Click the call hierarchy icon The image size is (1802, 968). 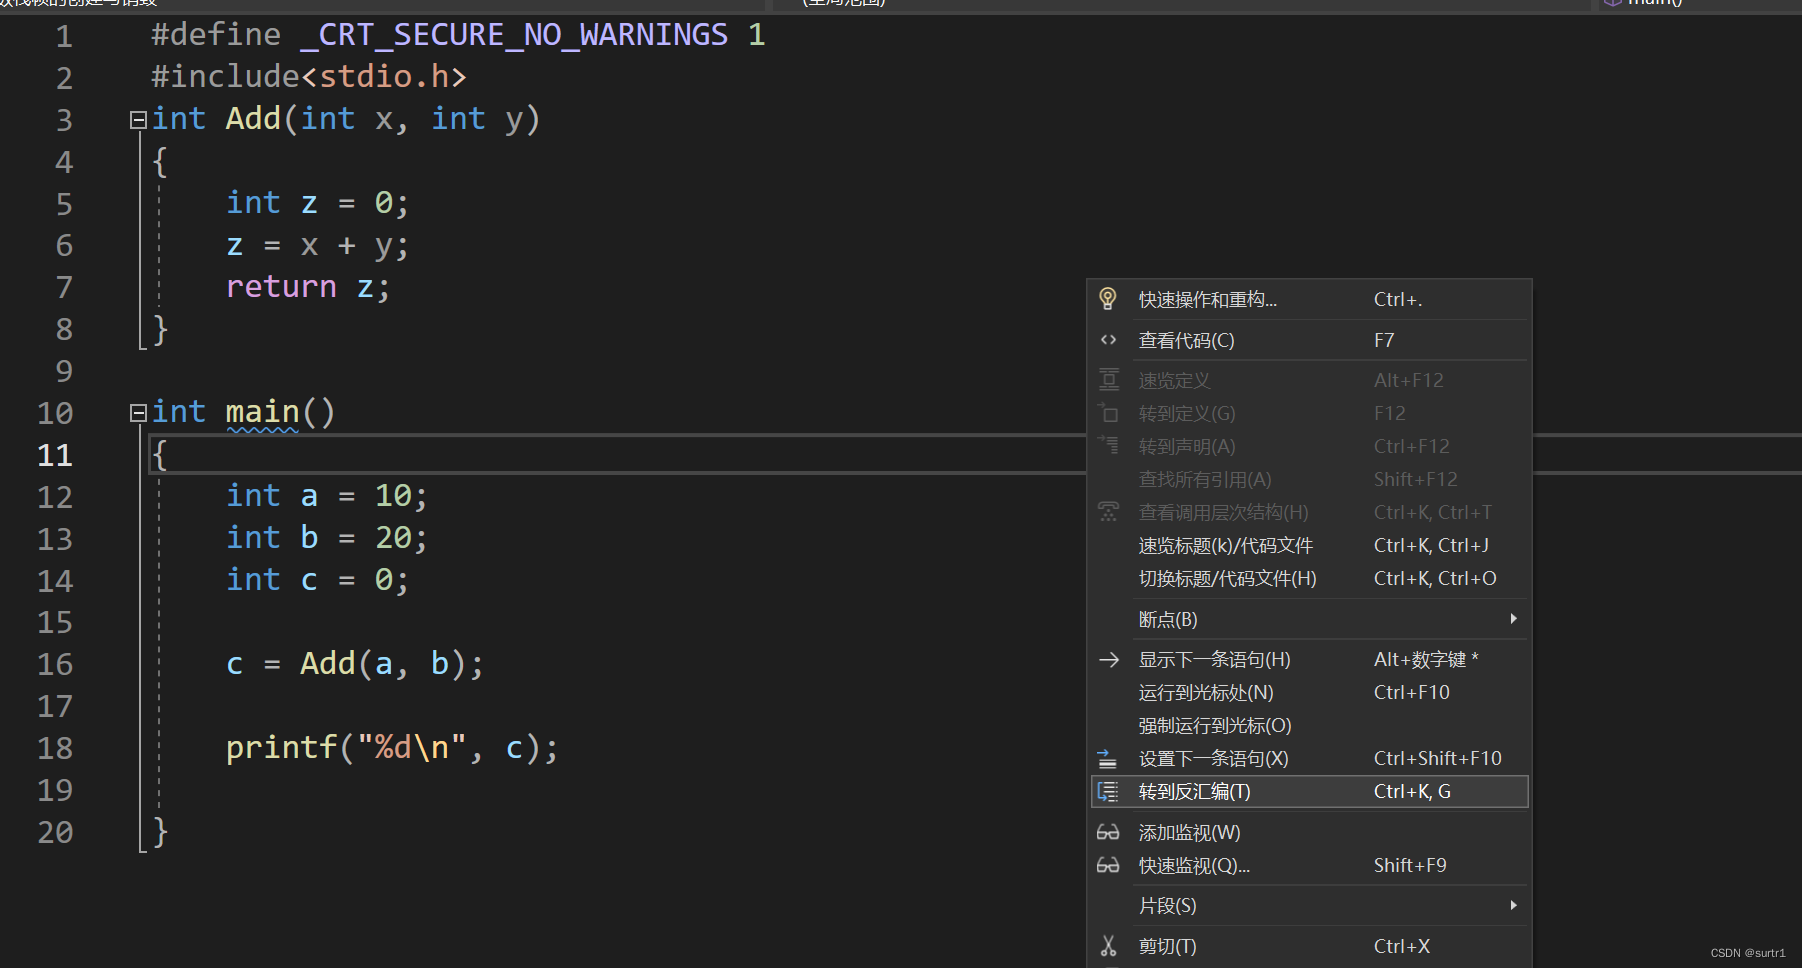coord(1108,512)
